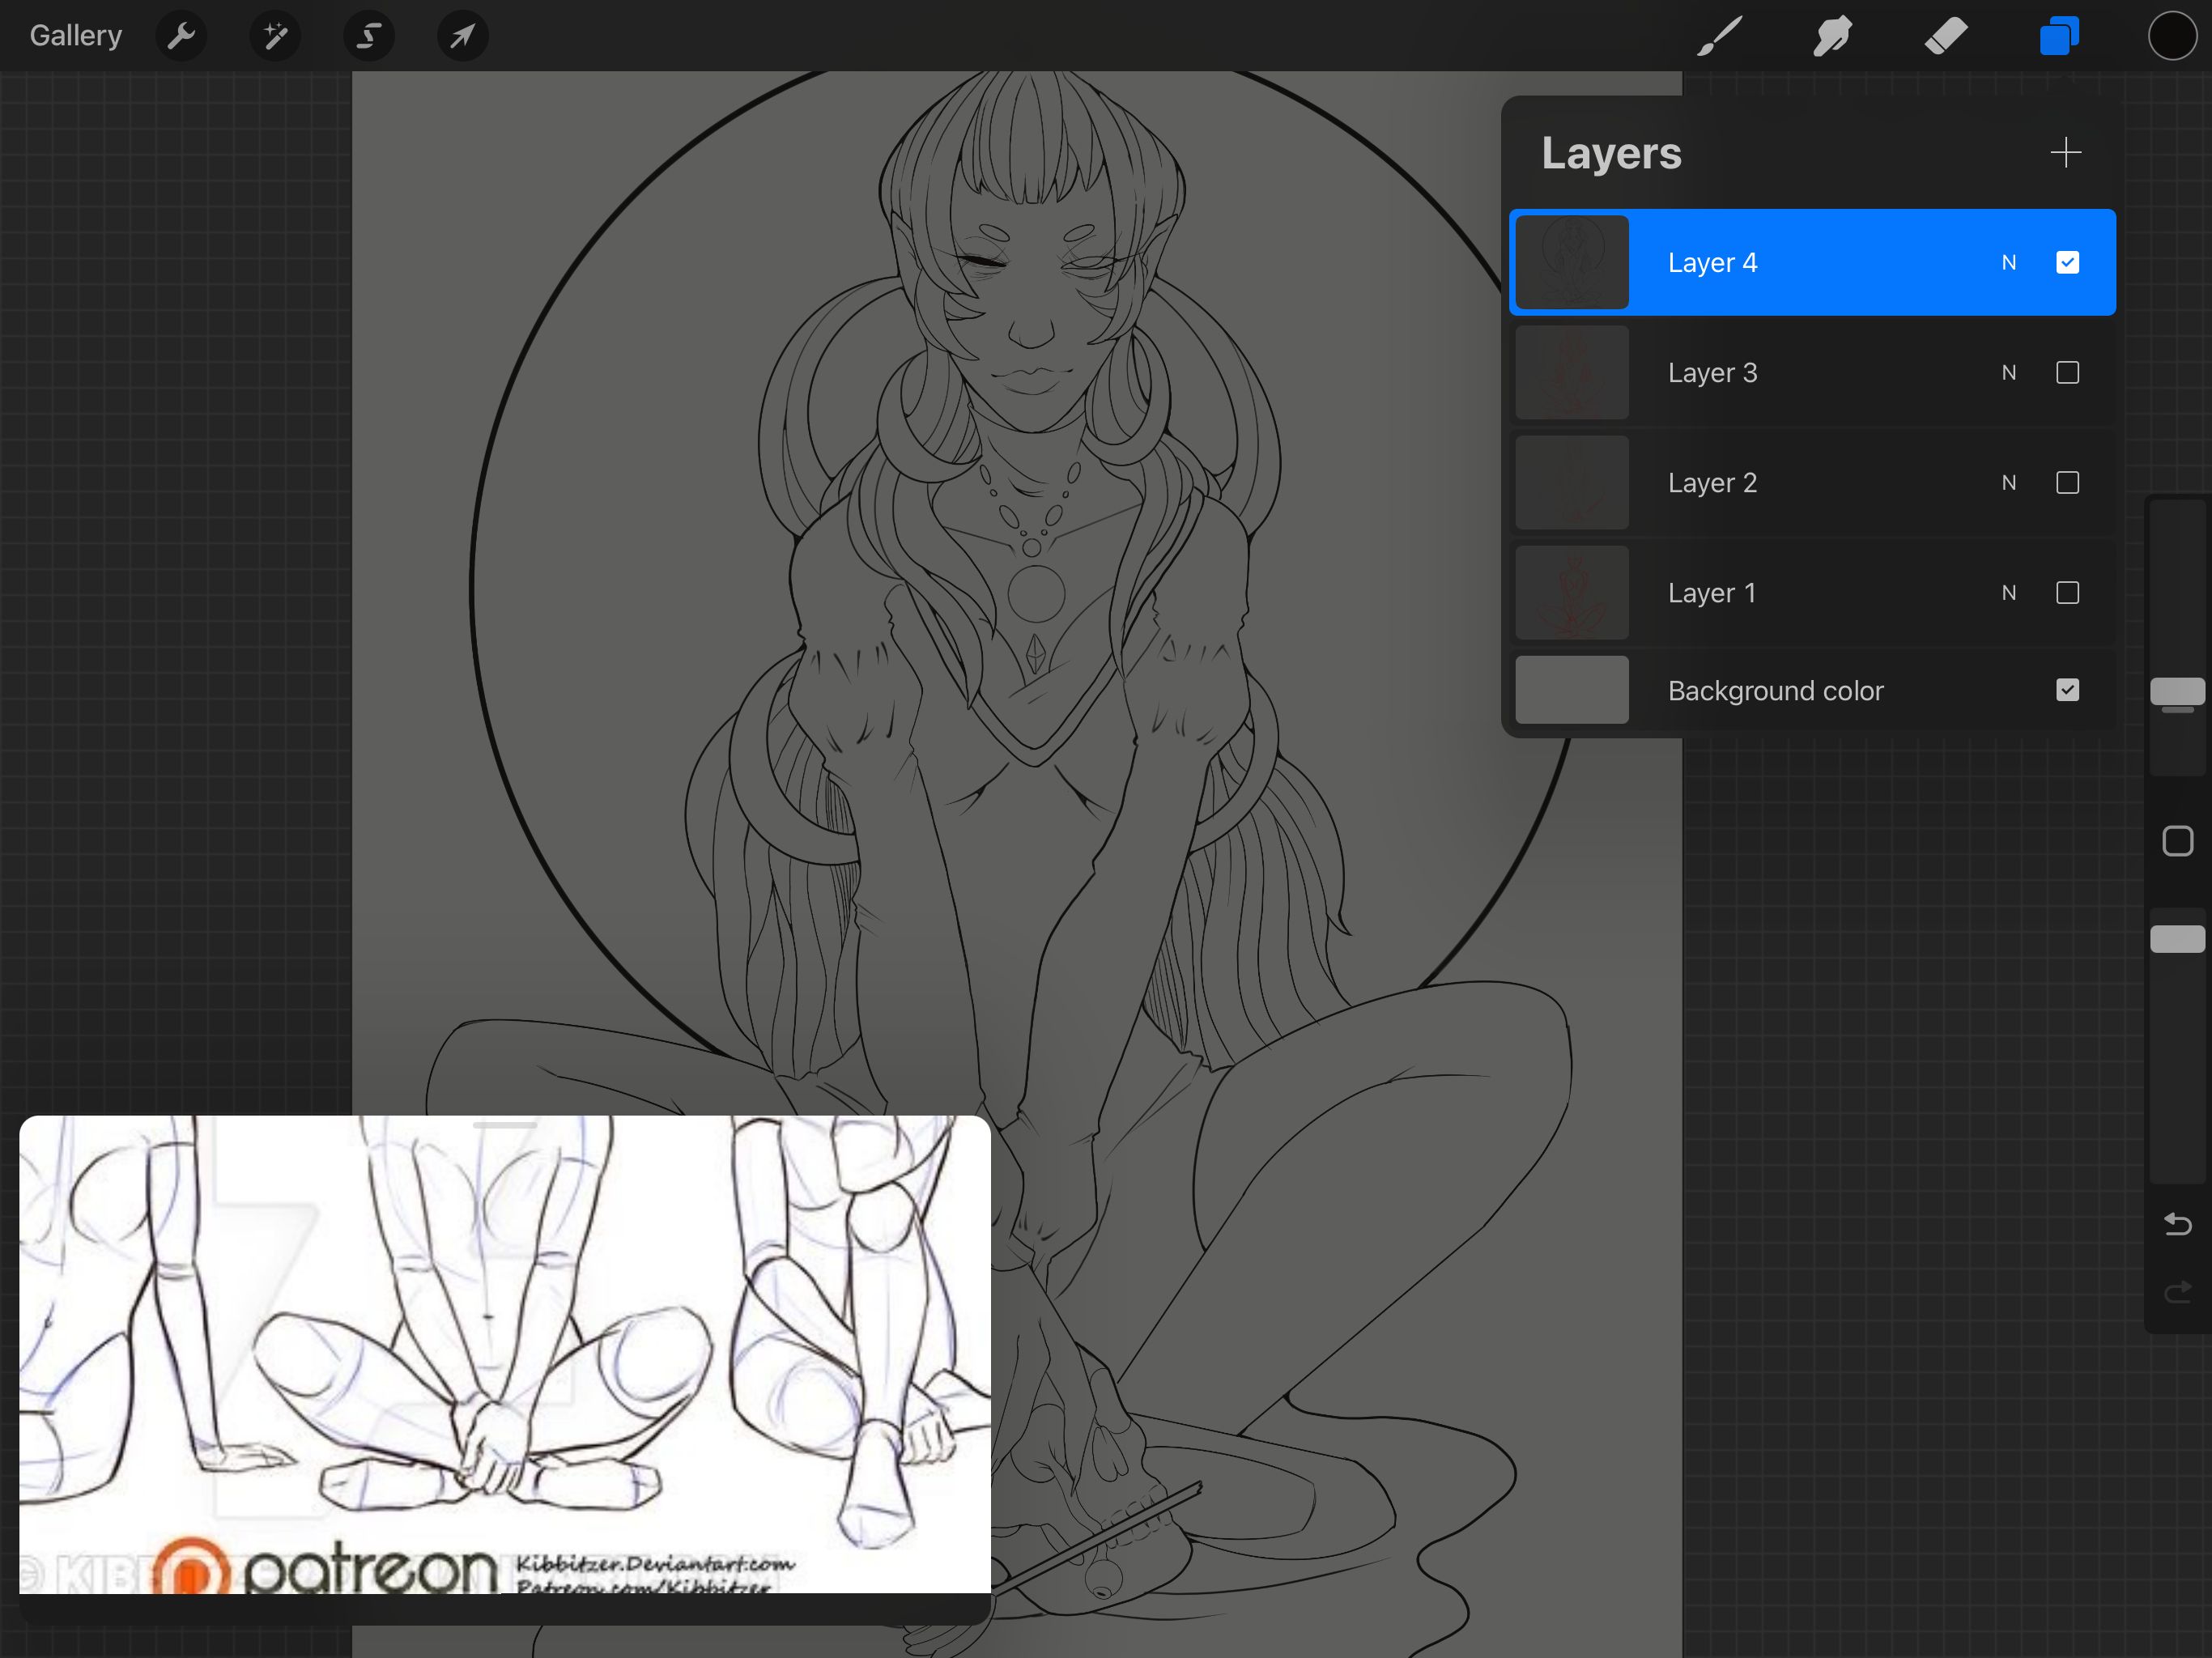Tap the Layer 4 thumbnail
The image size is (2212, 1658).
click(x=1572, y=263)
